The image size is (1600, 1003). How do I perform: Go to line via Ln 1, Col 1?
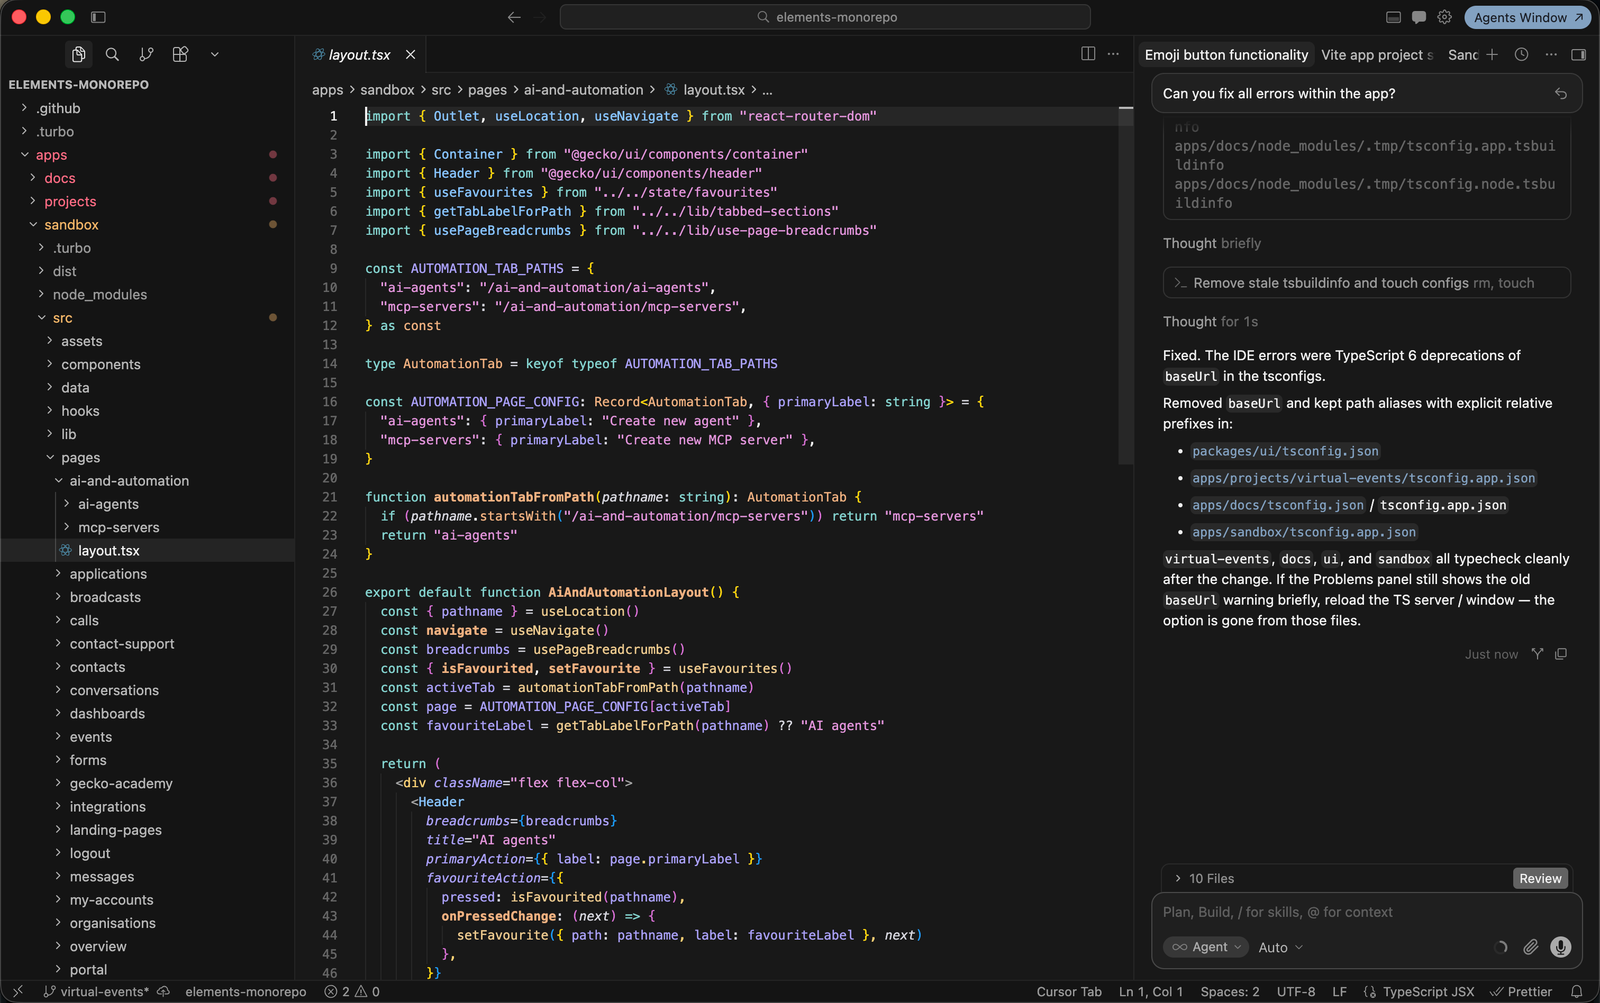click(x=1151, y=991)
